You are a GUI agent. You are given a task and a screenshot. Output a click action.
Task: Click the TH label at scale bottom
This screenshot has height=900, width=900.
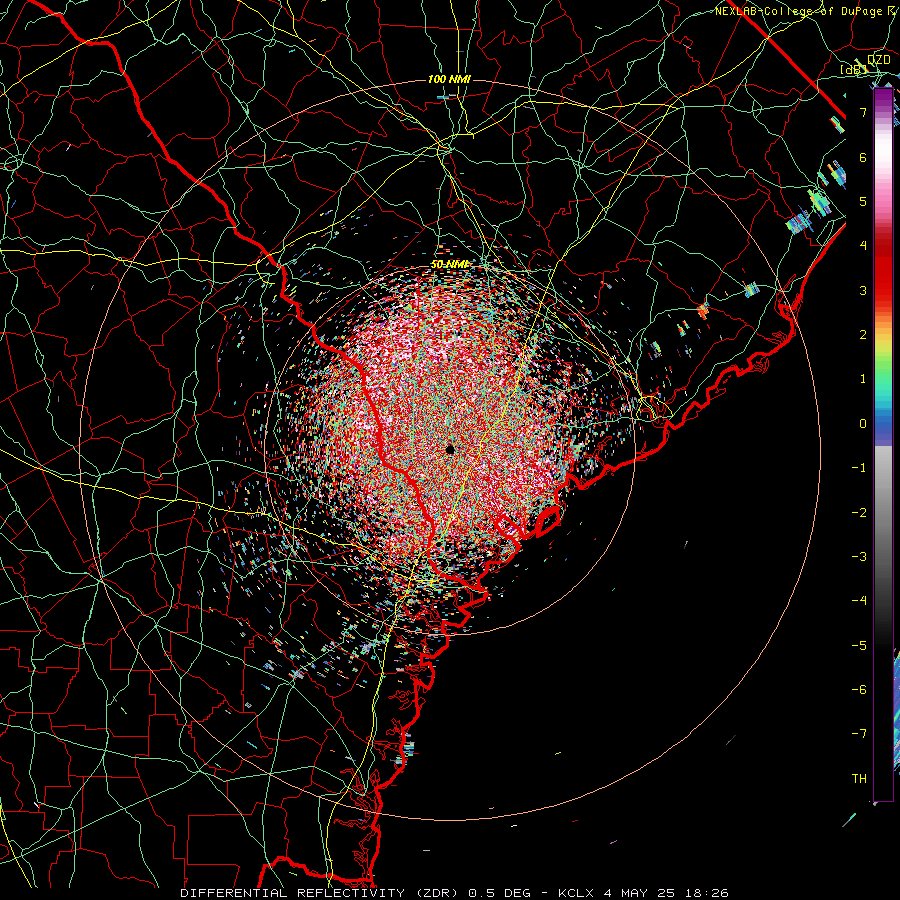(x=859, y=778)
